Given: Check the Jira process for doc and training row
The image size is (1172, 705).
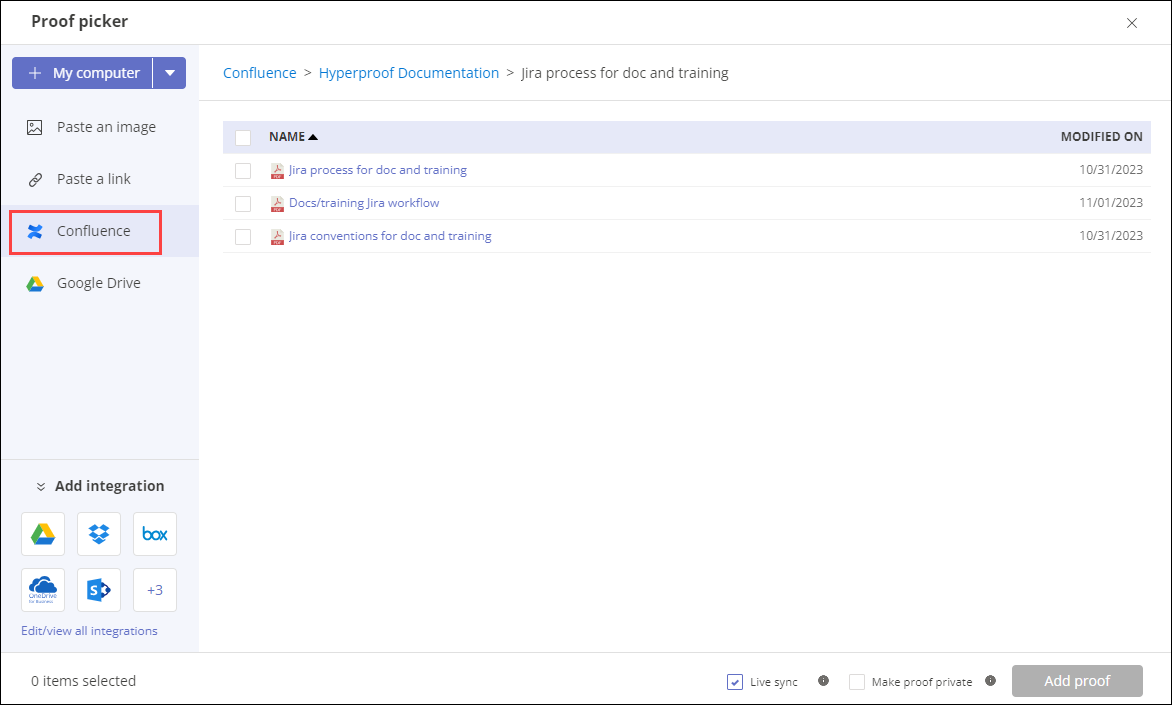Looking at the screenshot, I should click(243, 170).
